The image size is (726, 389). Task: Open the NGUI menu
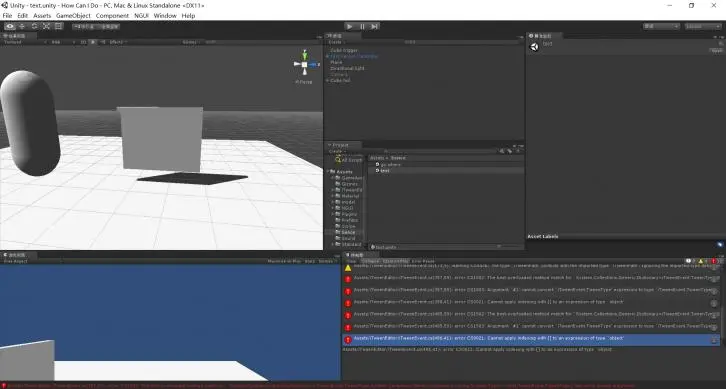[141, 15]
